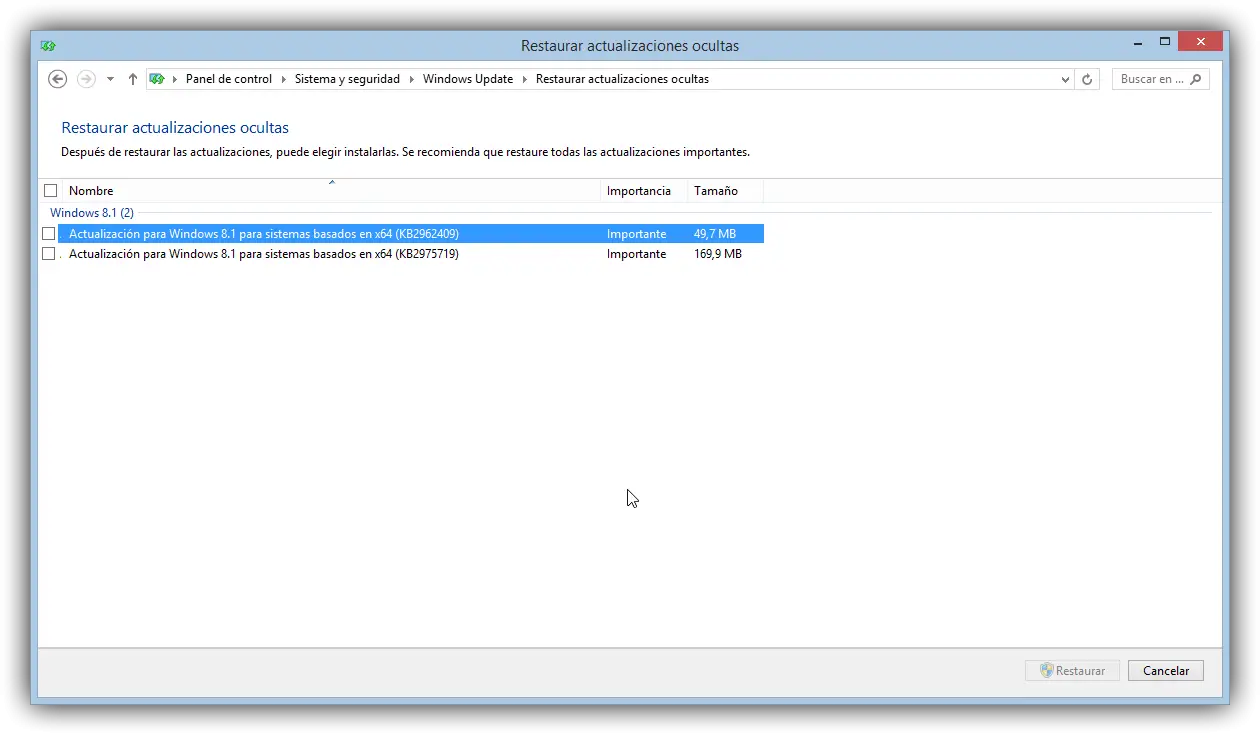The height and width of the screenshot is (735, 1260).
Task: Sort list by Nombre column
Action: [332, 191]
